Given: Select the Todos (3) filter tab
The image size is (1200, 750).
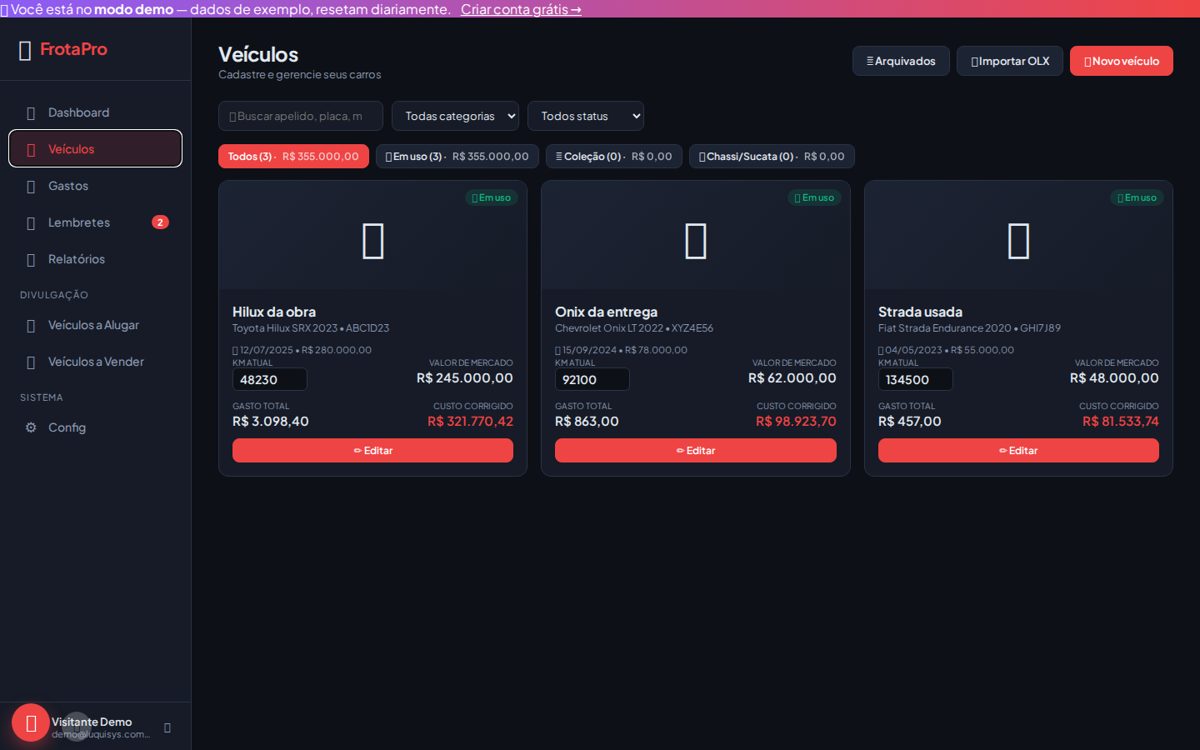Looking at the screenshot, I should pos(293,156).
